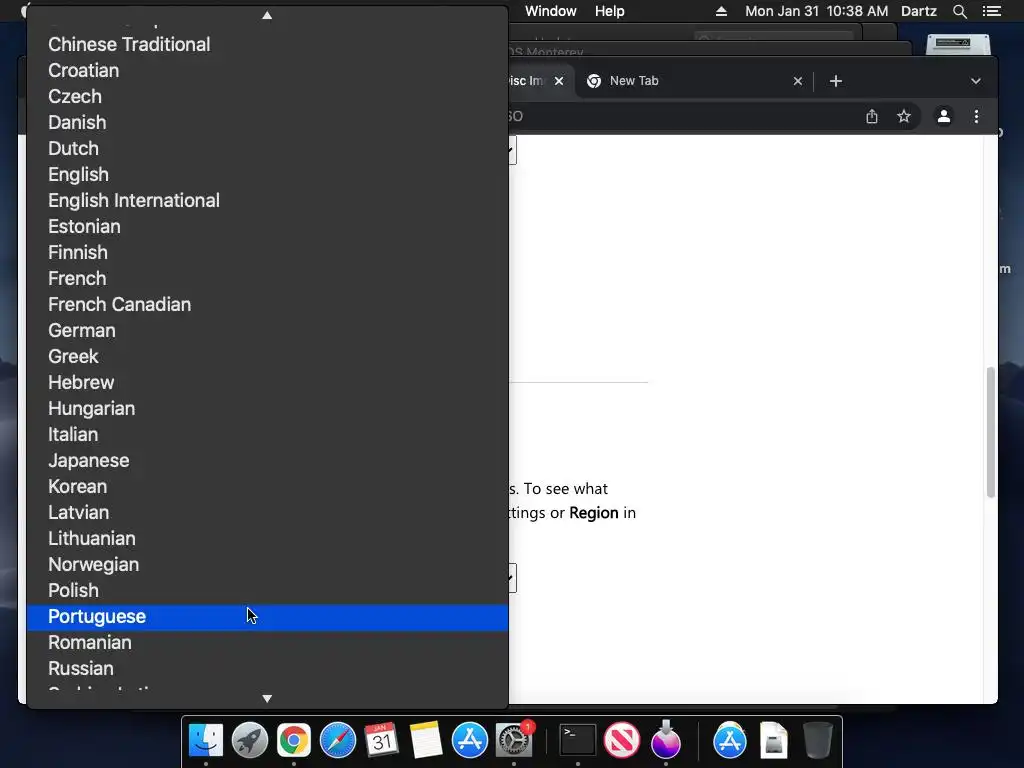The height and width of the screenshot is (768, 1024).
Task: Select Croatian from the language list
Action: (x=267, y=71)
